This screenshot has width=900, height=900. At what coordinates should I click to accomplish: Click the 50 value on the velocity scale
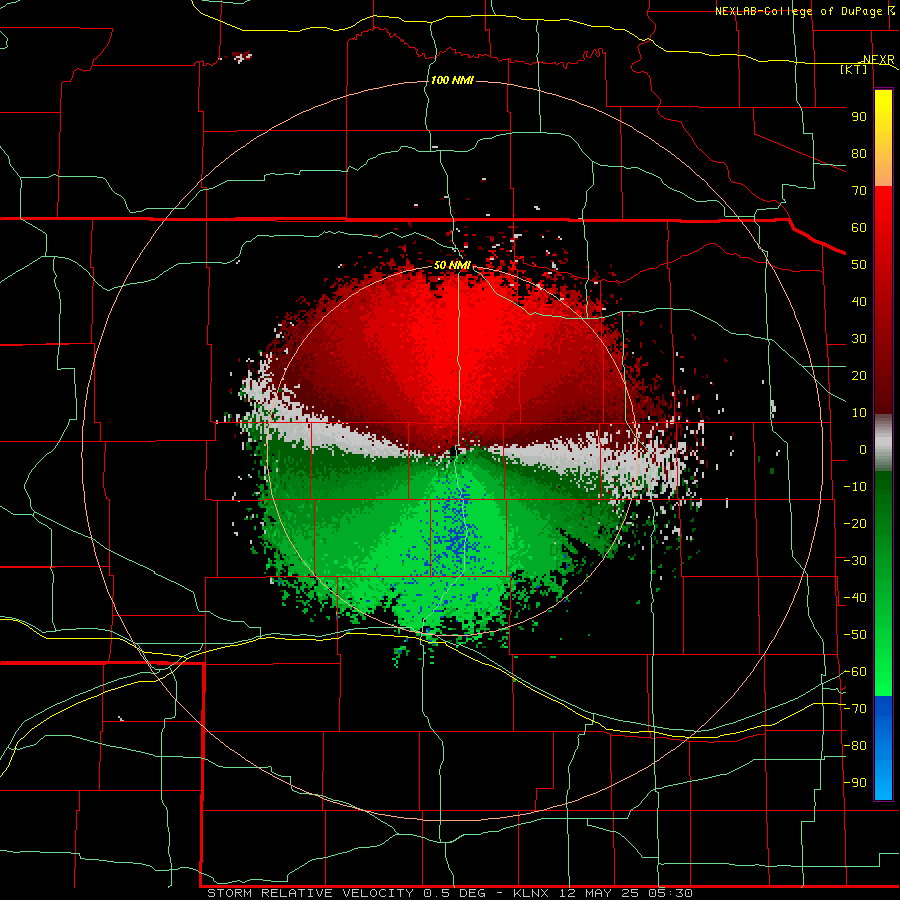click(859, 265)
